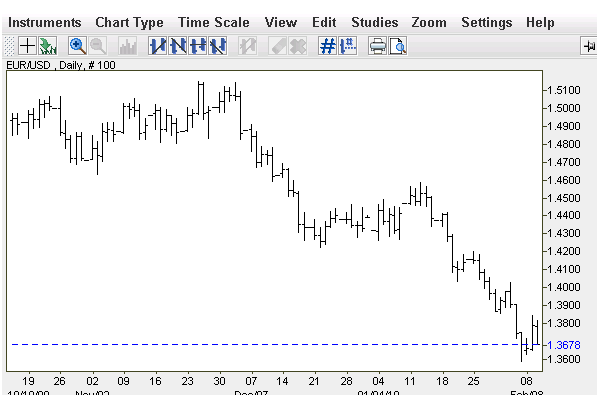597x395 pixels.
Task: Open the Instruments menu
Action: 45,22
